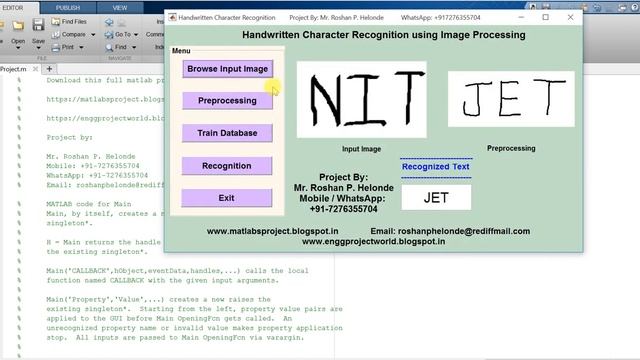The width and height of the screenshot is (640, 360).
Task: Close the Project.m file tab
Action: point(36,69)
